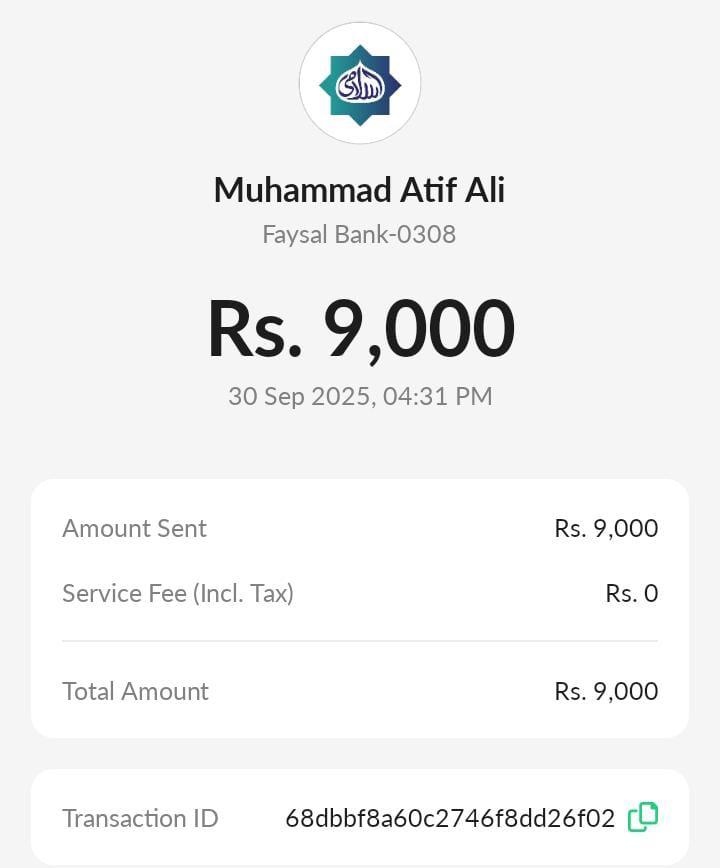Tap the large 9,000 headline figure

pyautogui.click(x=419, y=329)
